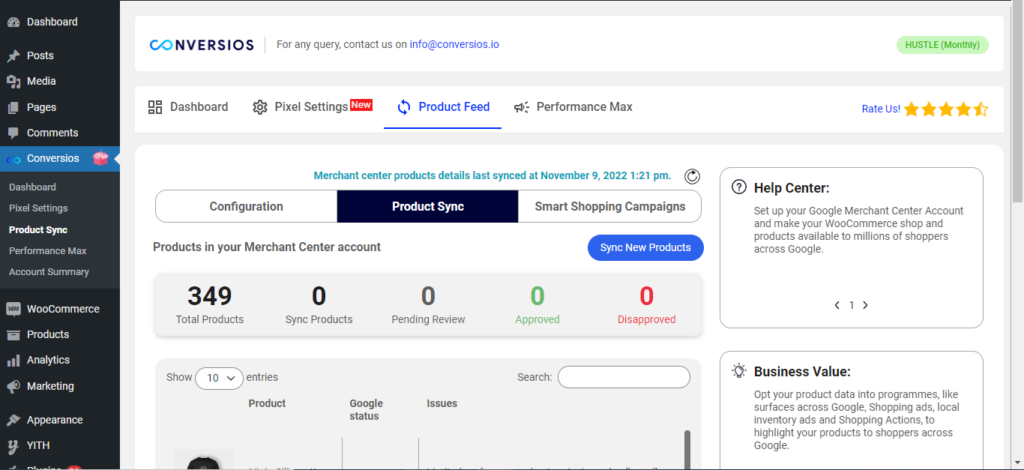The image size is (1024, 470).
Task: Click the Issues column header
Action: click(442, 403)
